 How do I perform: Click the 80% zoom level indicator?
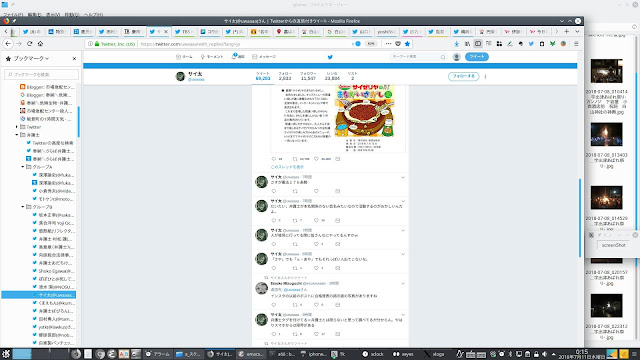pyautogui.click(x=371, y=44)
